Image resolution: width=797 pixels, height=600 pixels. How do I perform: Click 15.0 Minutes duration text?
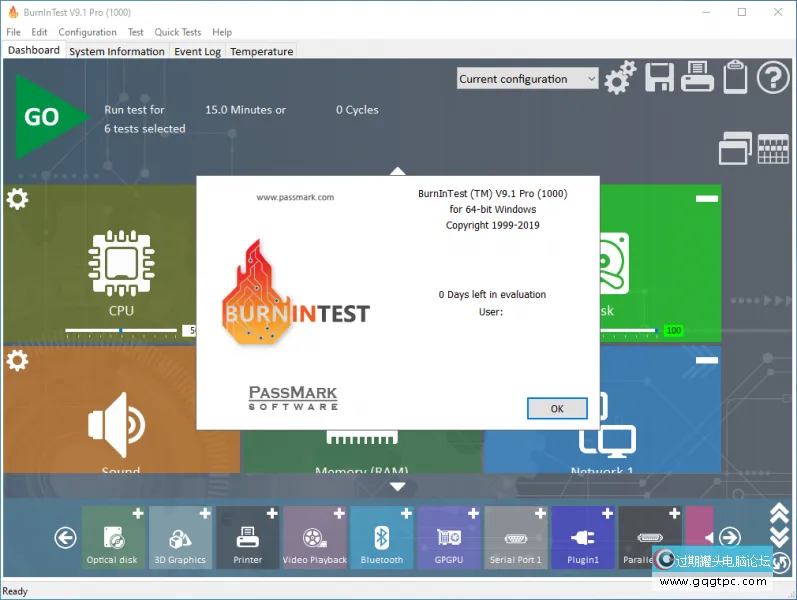[246, 110]
